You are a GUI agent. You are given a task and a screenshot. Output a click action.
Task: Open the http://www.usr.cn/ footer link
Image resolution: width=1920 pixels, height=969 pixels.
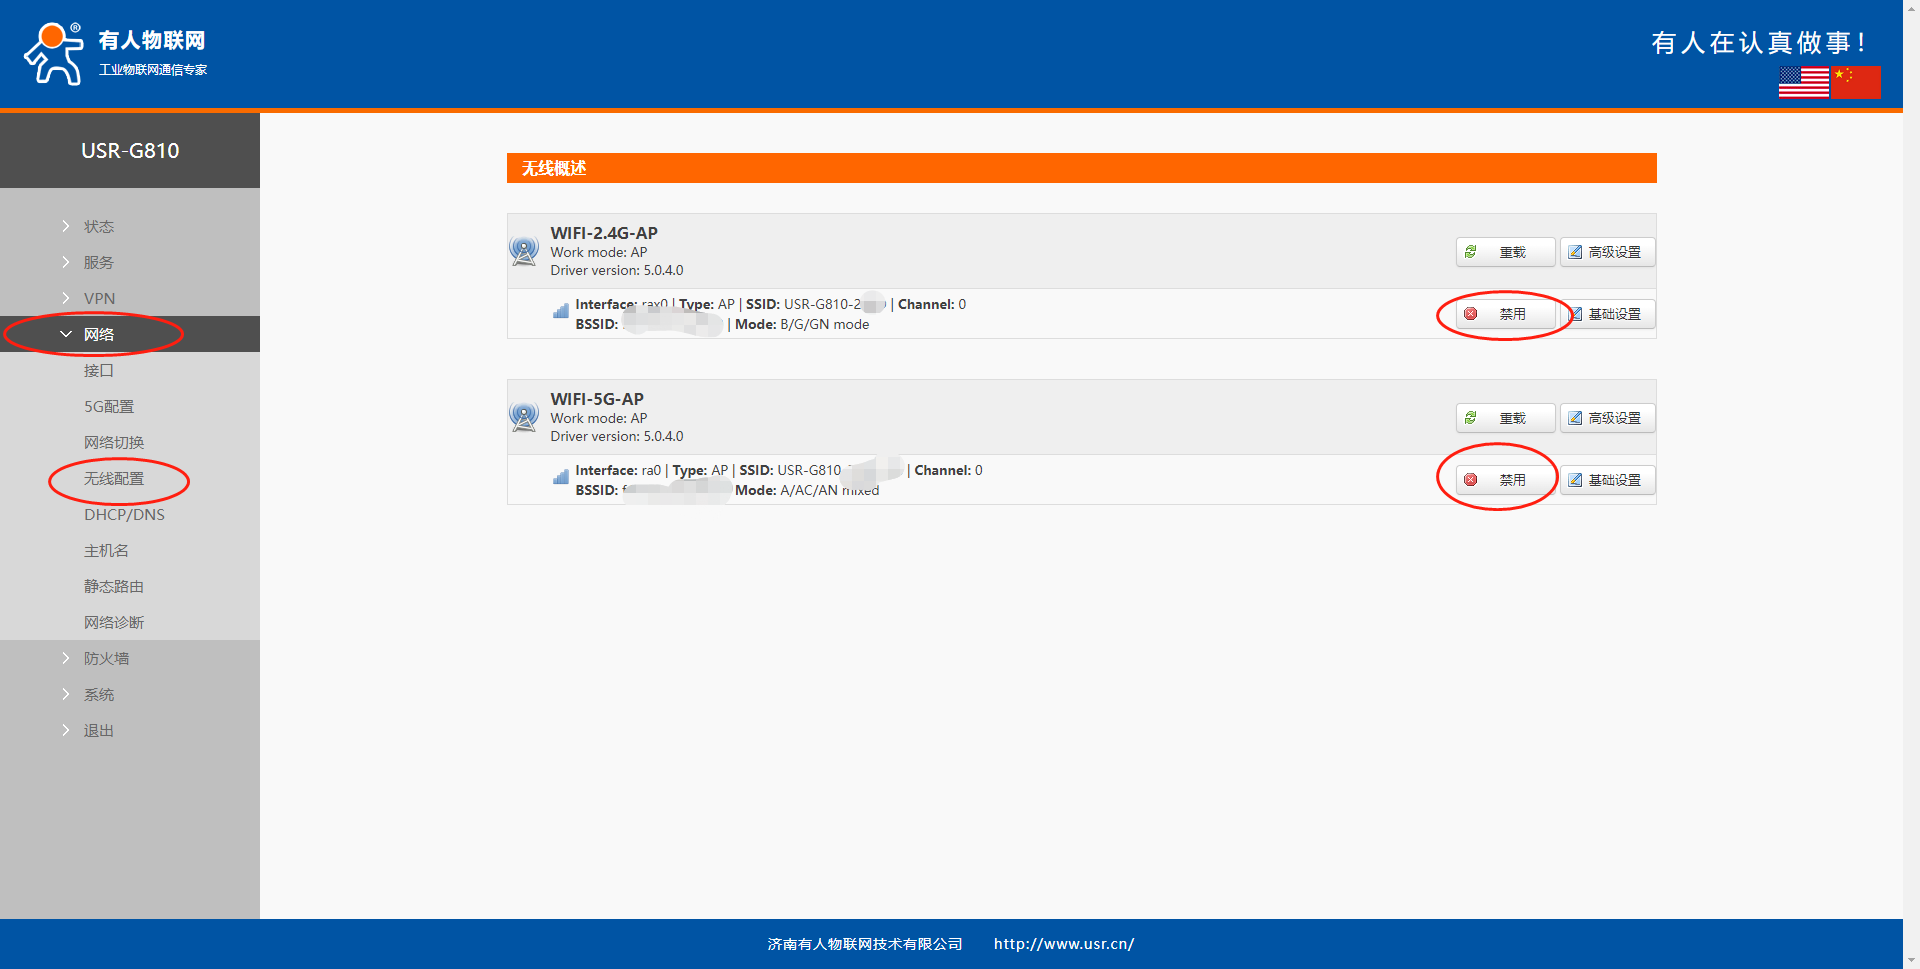click(1063, 944)
